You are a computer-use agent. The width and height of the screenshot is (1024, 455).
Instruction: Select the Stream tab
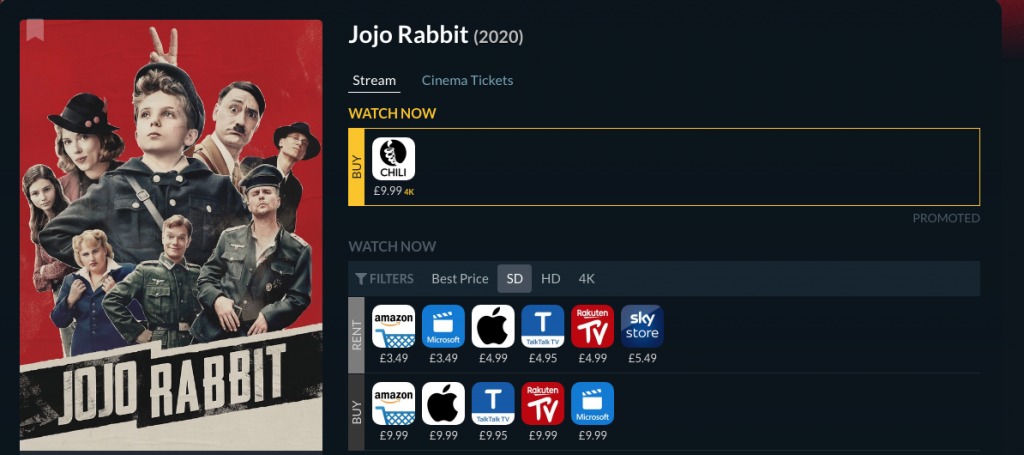point(374,80)
